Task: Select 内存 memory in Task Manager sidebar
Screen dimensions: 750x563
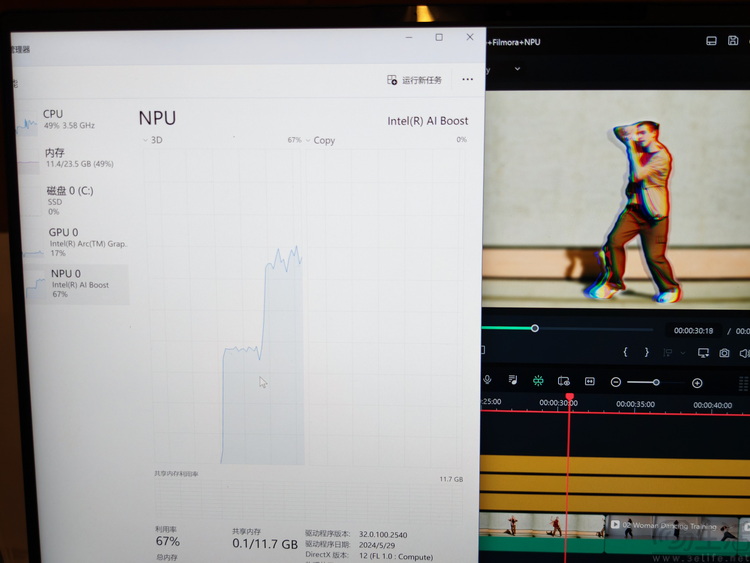Action: click(72, 158)
